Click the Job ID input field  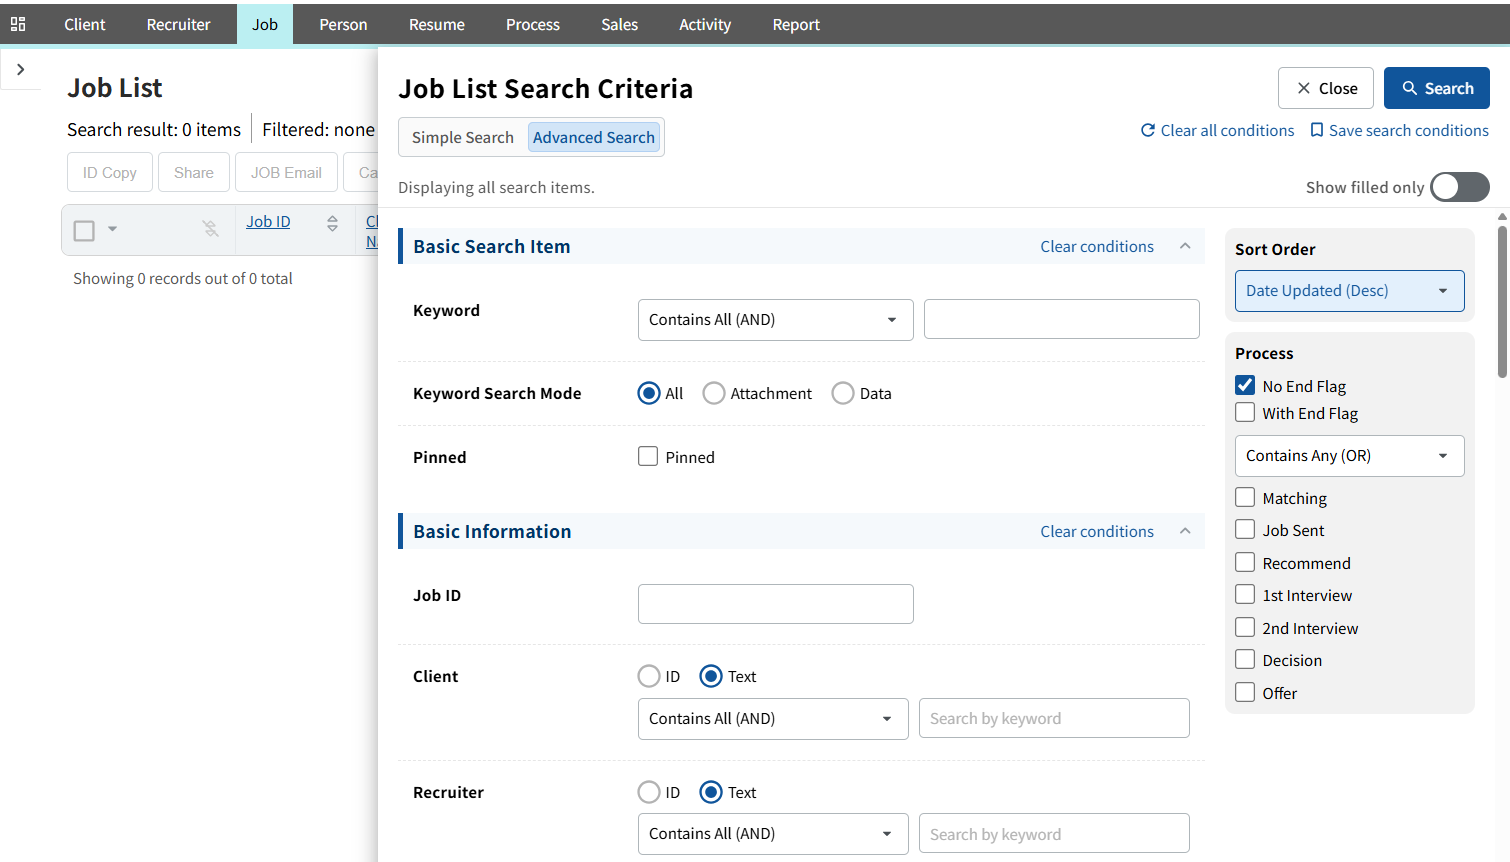click(x=775, y=604)
